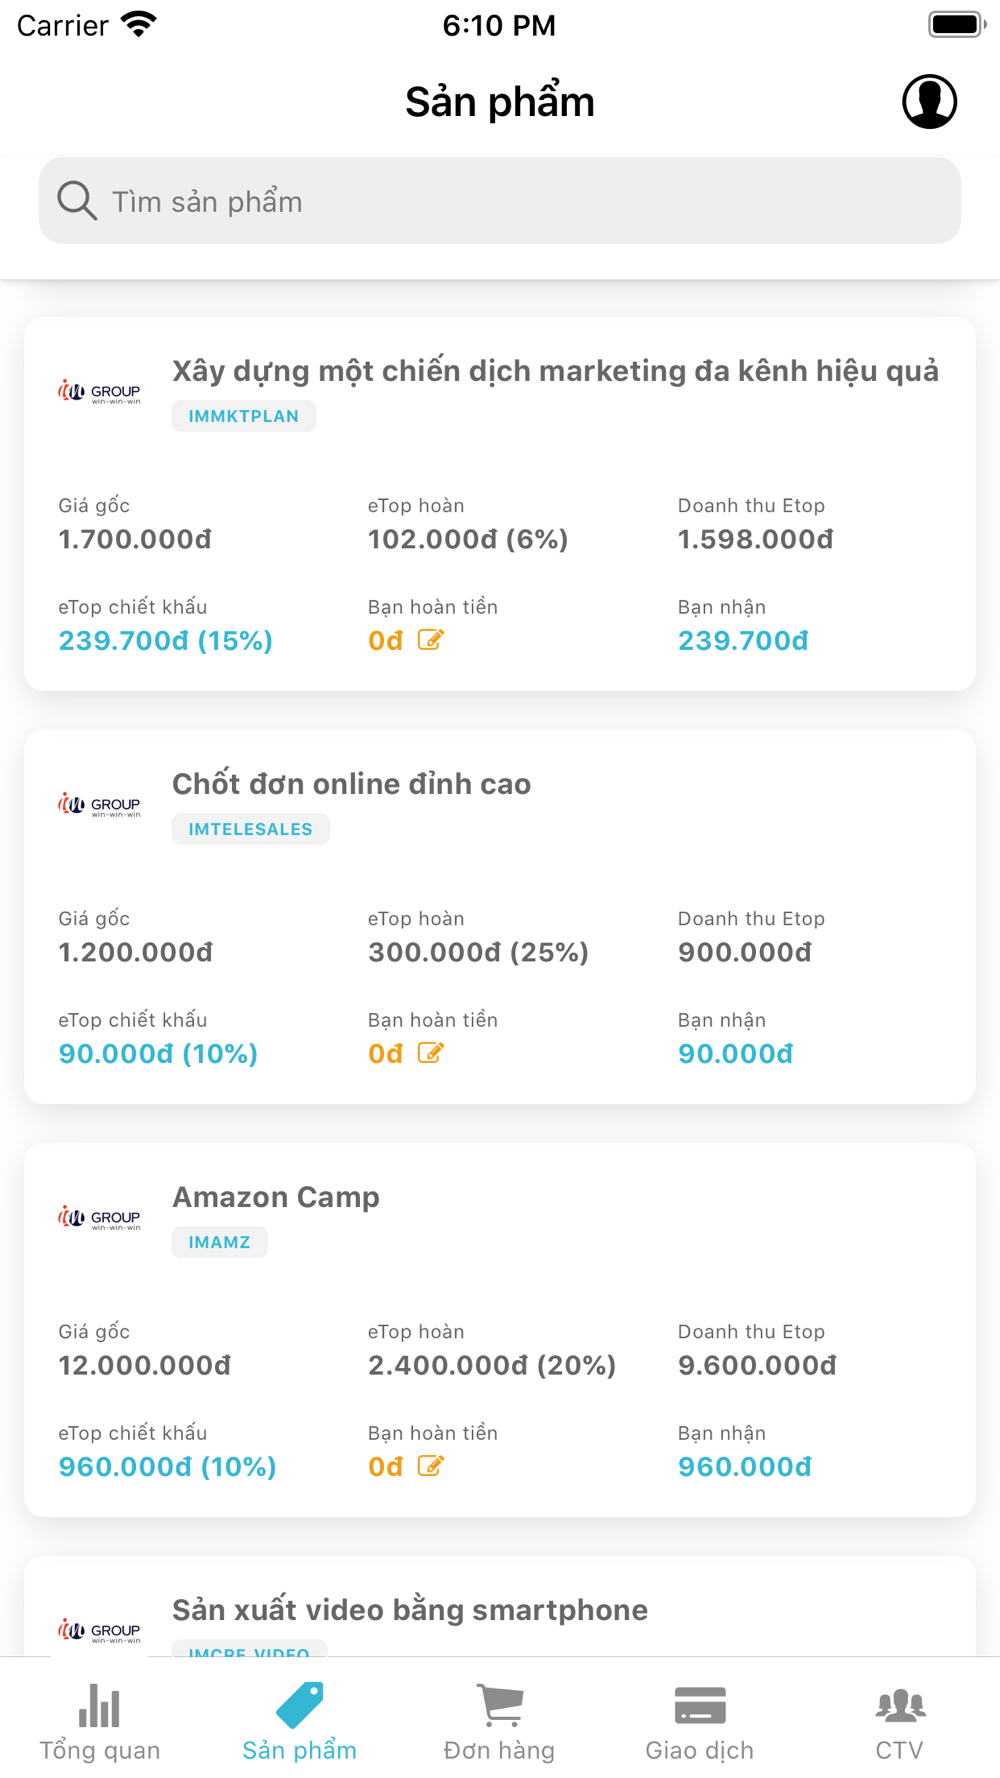Open Tổng quan chart tab icon
Viewport: 1000px width, 1778px height.
99,1706
